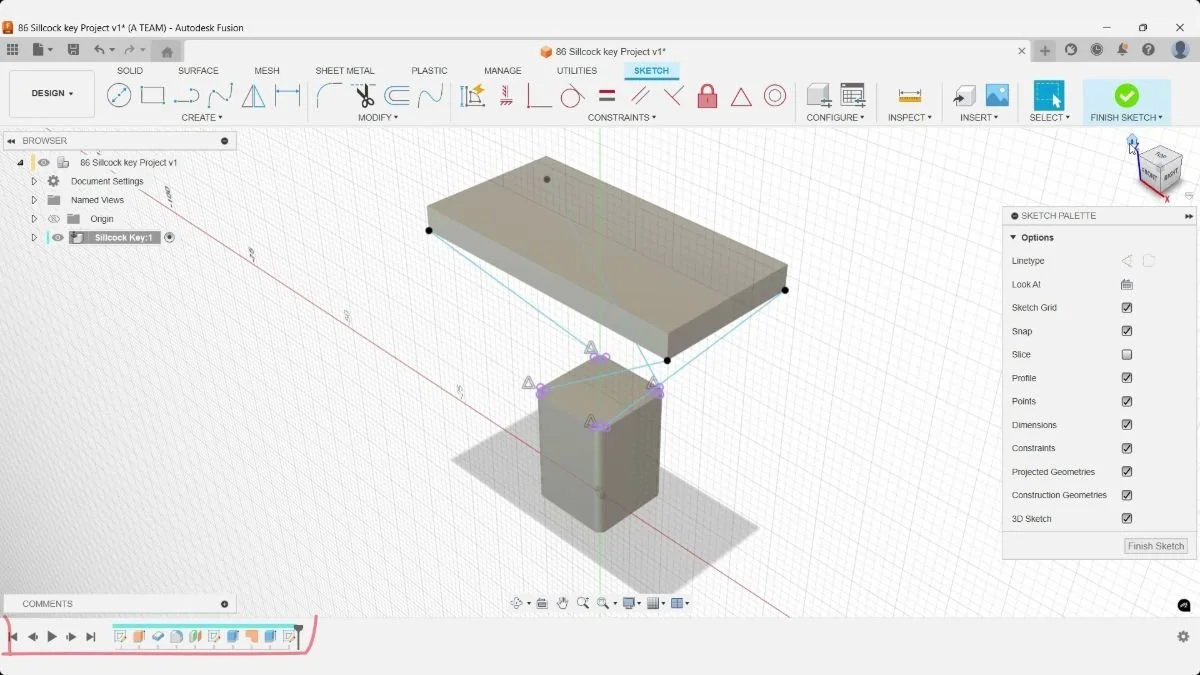Click the Insert Derive box icon
Viewport: 1200px width, 675px height.
point(964,96)
